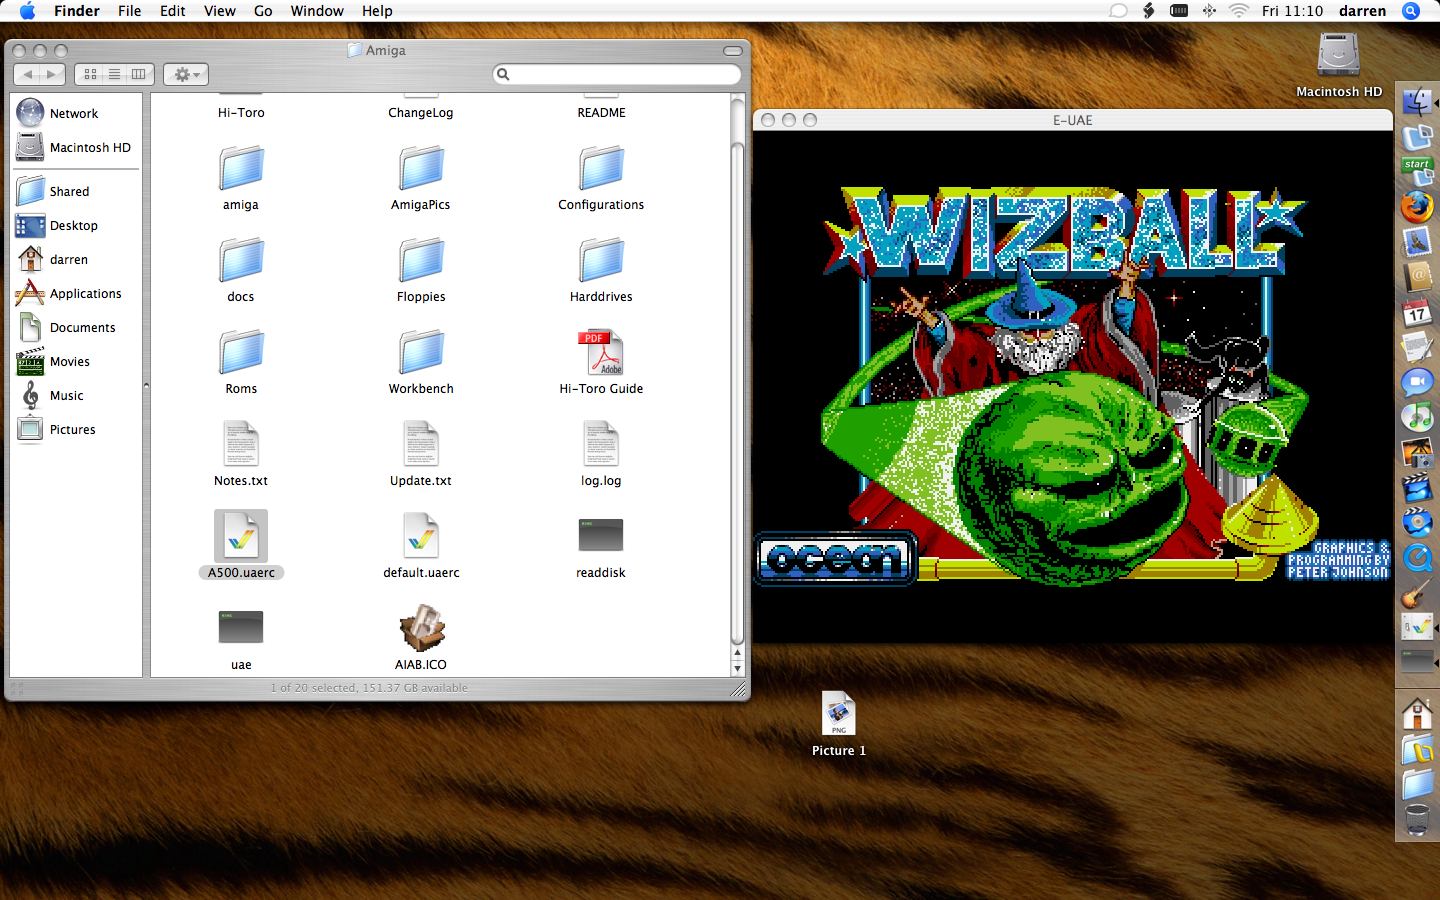
Task: Open Spotlight search in the menu bar
Action: [x=1411, y=11]
